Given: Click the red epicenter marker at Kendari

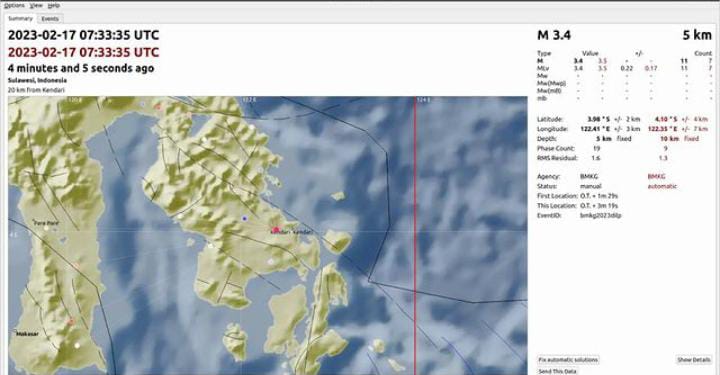Looking at the screenshot, I should click(276, 229).
